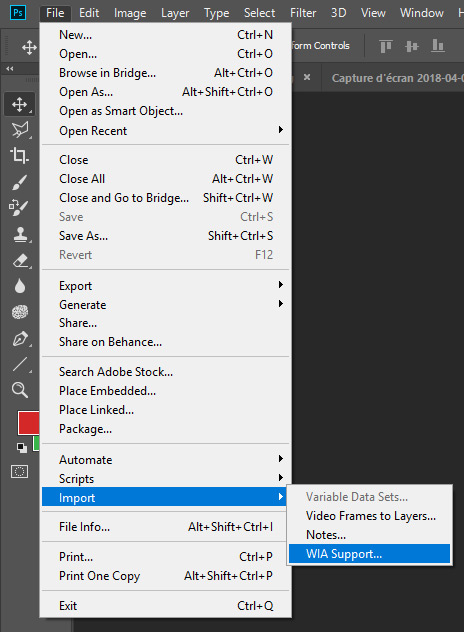
Task: Choose Print One Copy
Action: [165, 576]
